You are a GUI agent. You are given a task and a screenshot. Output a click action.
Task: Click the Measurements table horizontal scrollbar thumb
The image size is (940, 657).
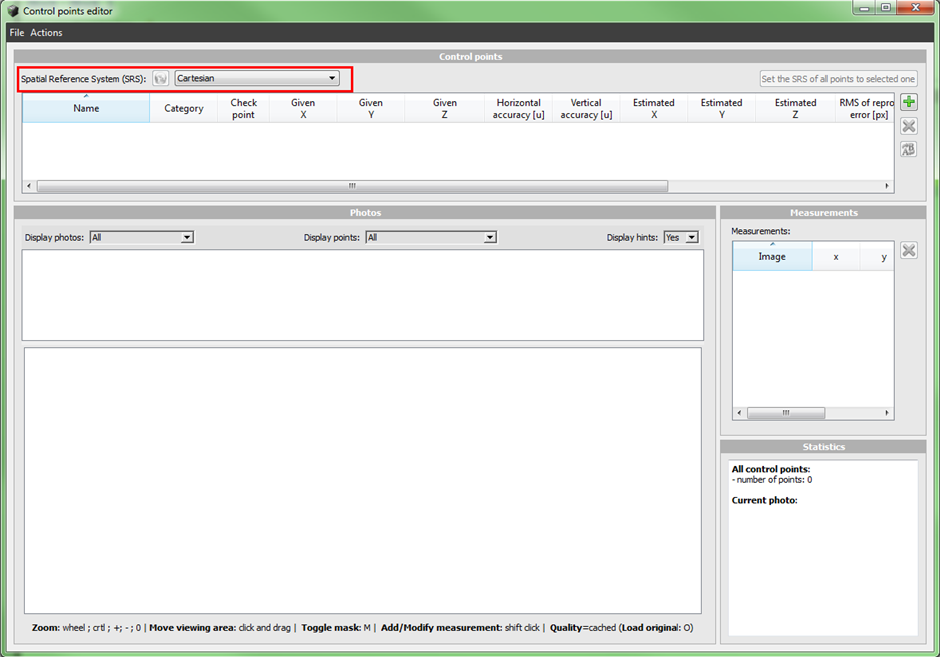[x=786, y=412]
